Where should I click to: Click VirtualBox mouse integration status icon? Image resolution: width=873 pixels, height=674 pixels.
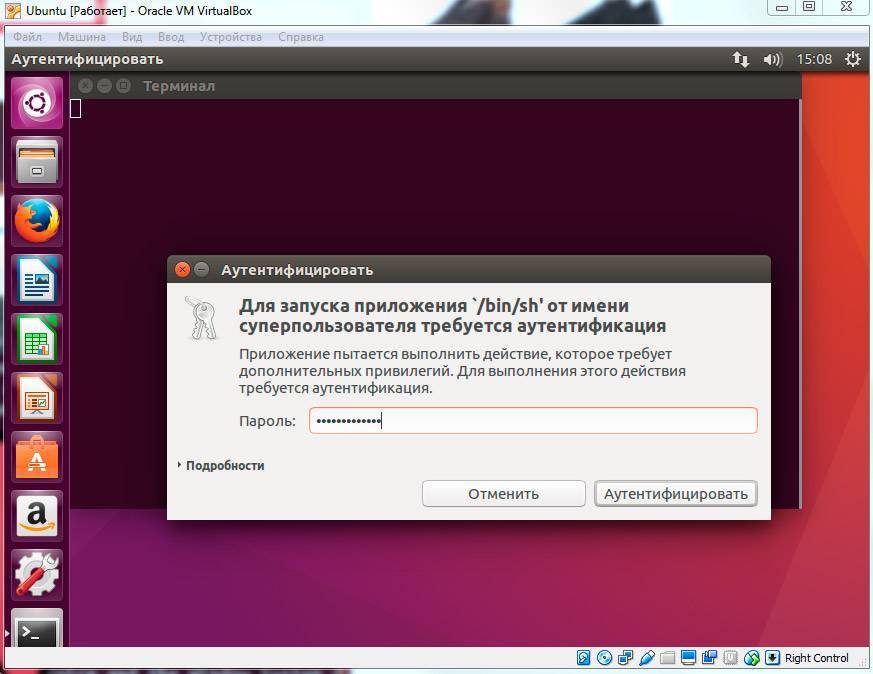752,658
